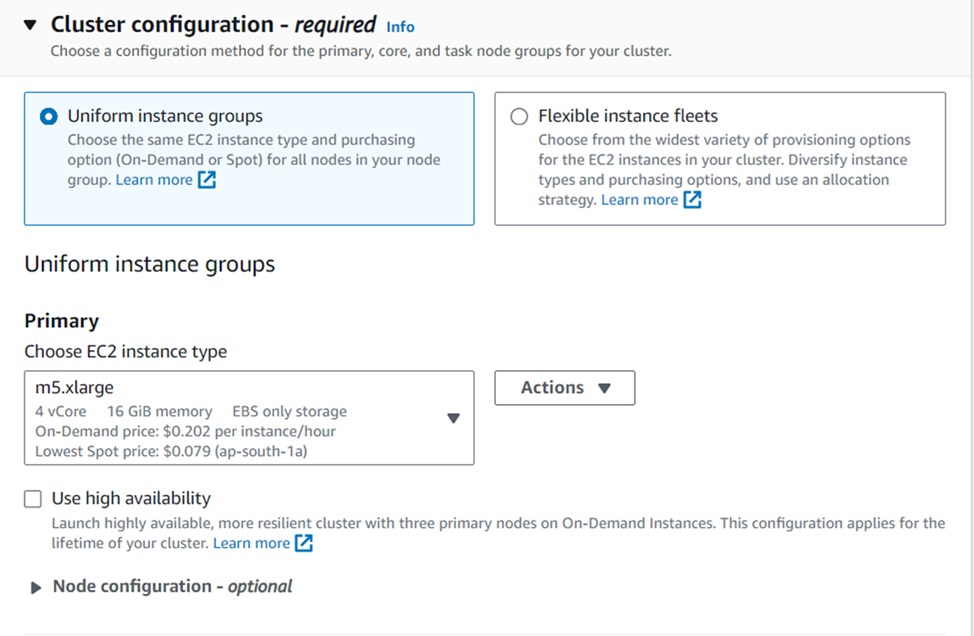The image size is (974, 636).
Task: Click the down arrow on the Actions button
Action: tap(604, 388)
